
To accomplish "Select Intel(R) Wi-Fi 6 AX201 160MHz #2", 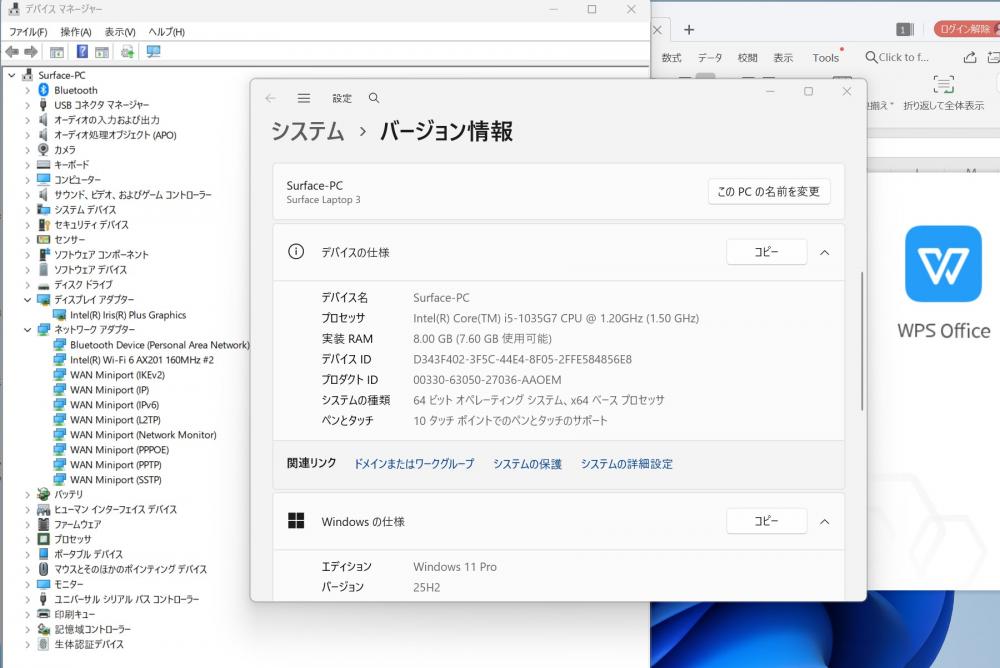I will 142,360.
